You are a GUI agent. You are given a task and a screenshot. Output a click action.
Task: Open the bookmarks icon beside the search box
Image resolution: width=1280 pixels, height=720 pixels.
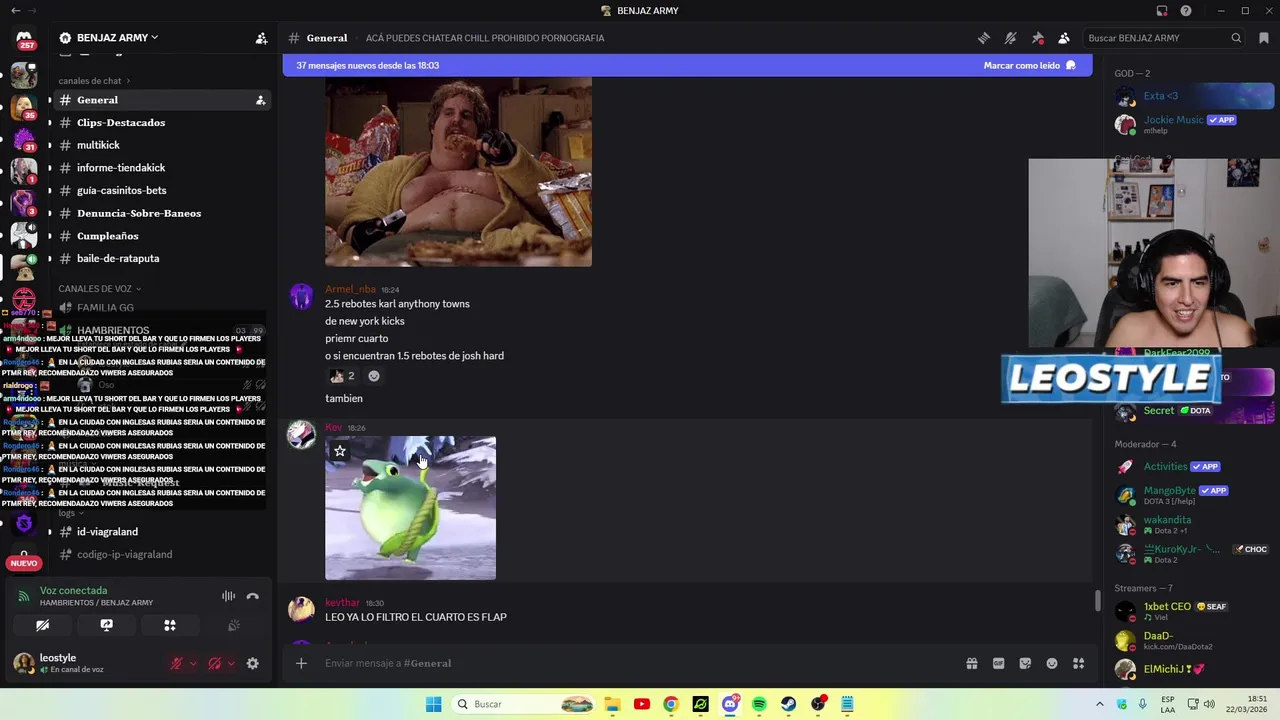click(1264, 38)
